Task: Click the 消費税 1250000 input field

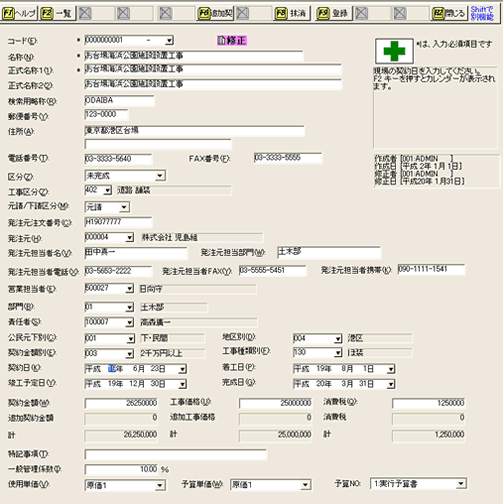Action: pyautogui.click(x=429, y=403)
